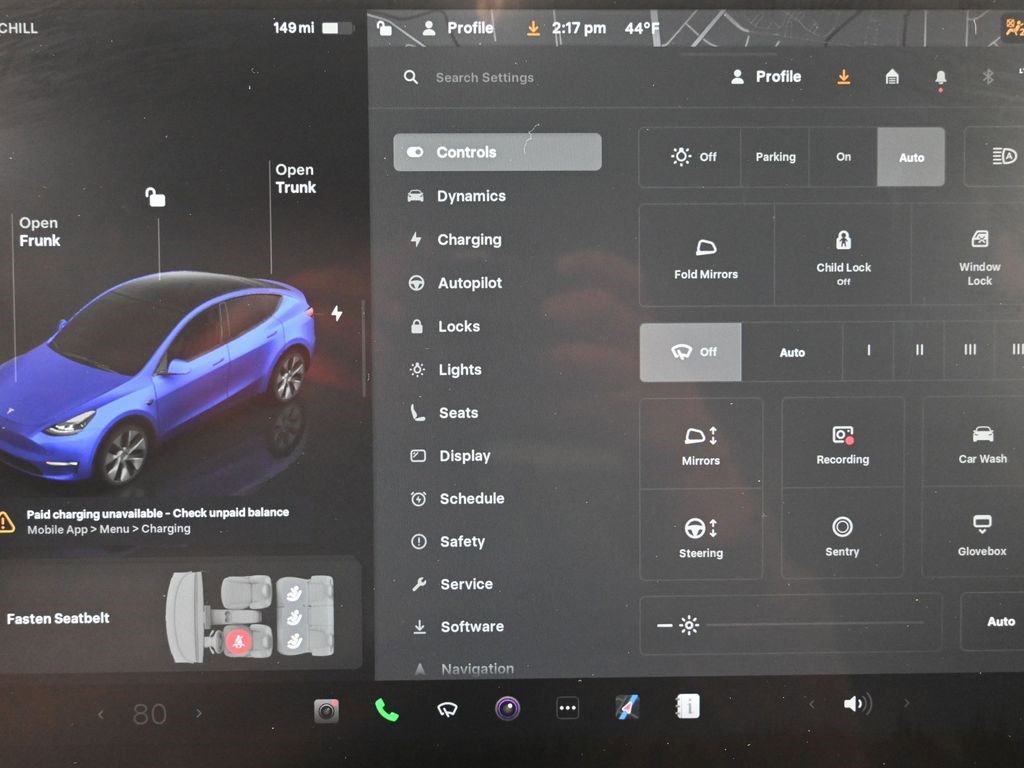This screenshot has width=1024, height=768.
Task: Open the more apps ellipsis menu
Action: tap(567, 707)
